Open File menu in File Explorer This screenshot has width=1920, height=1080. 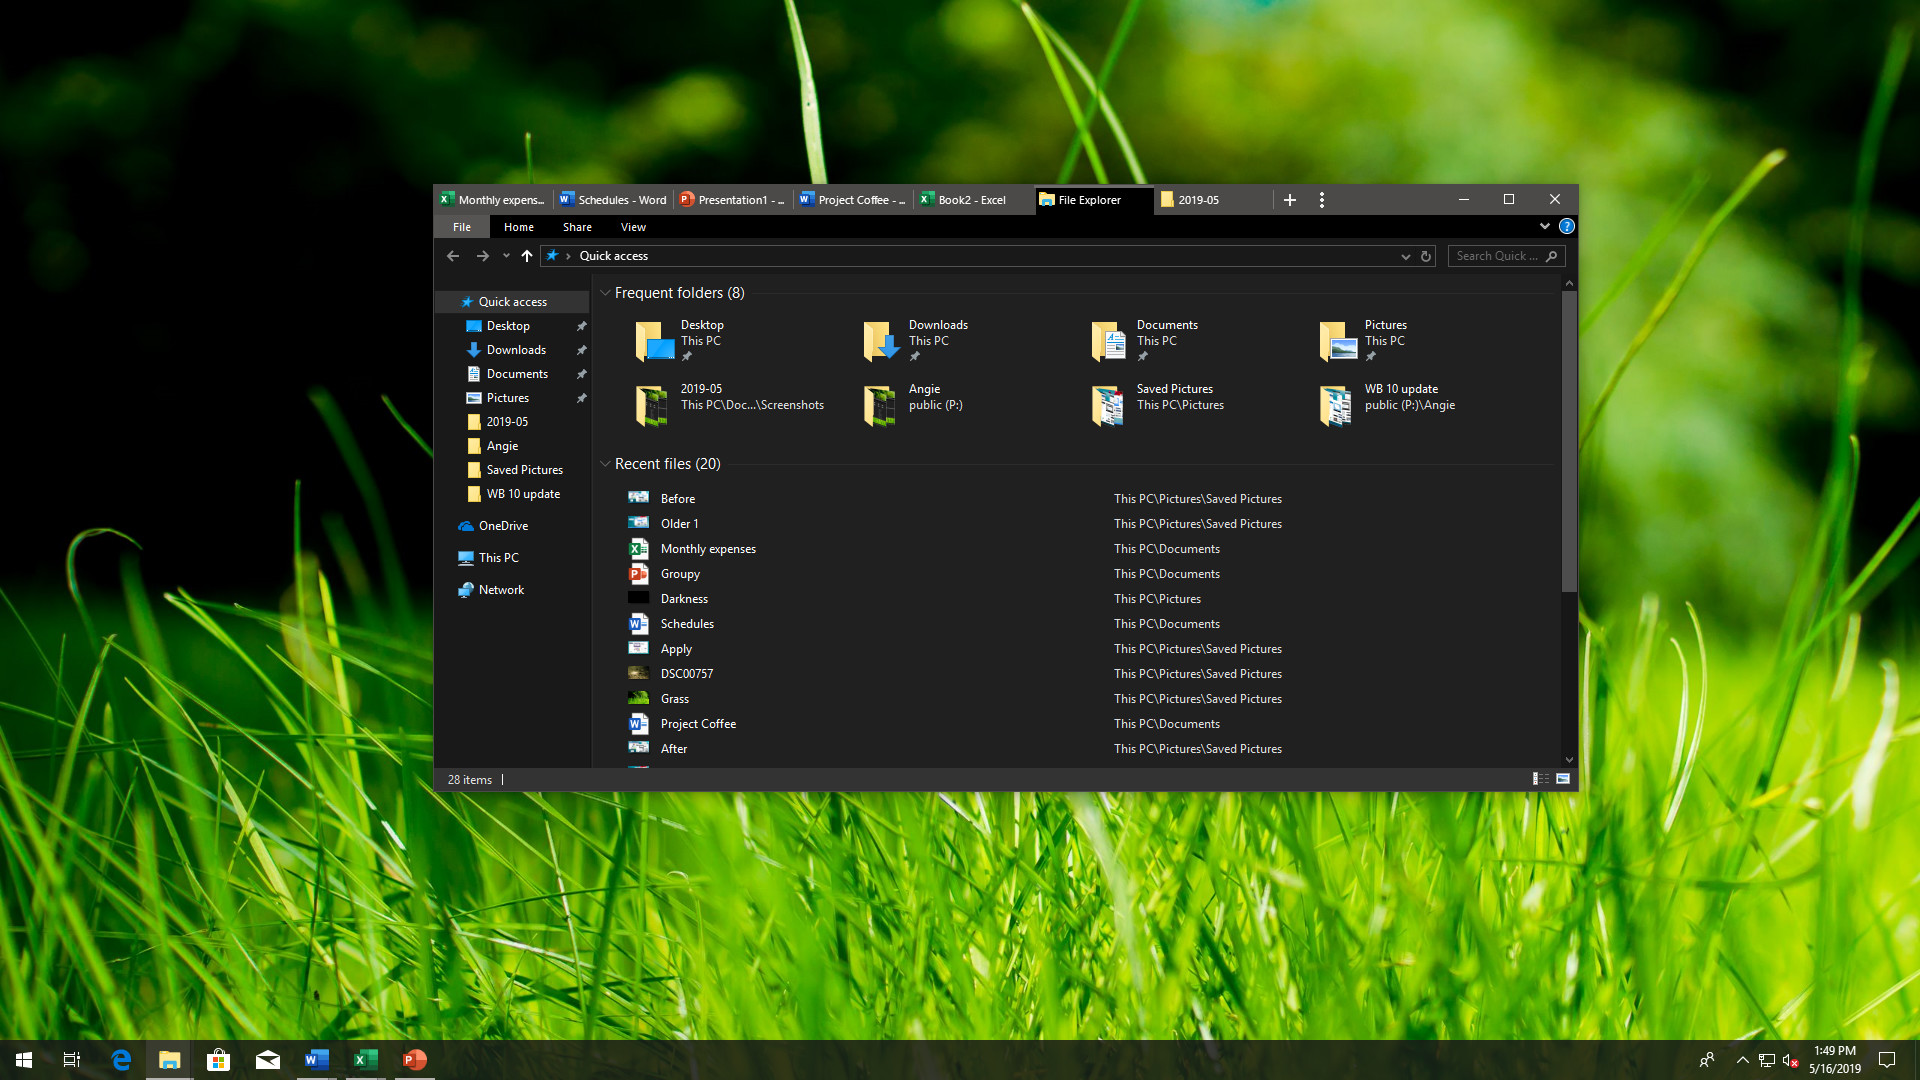pyautogui.click(x=462, y=227)
